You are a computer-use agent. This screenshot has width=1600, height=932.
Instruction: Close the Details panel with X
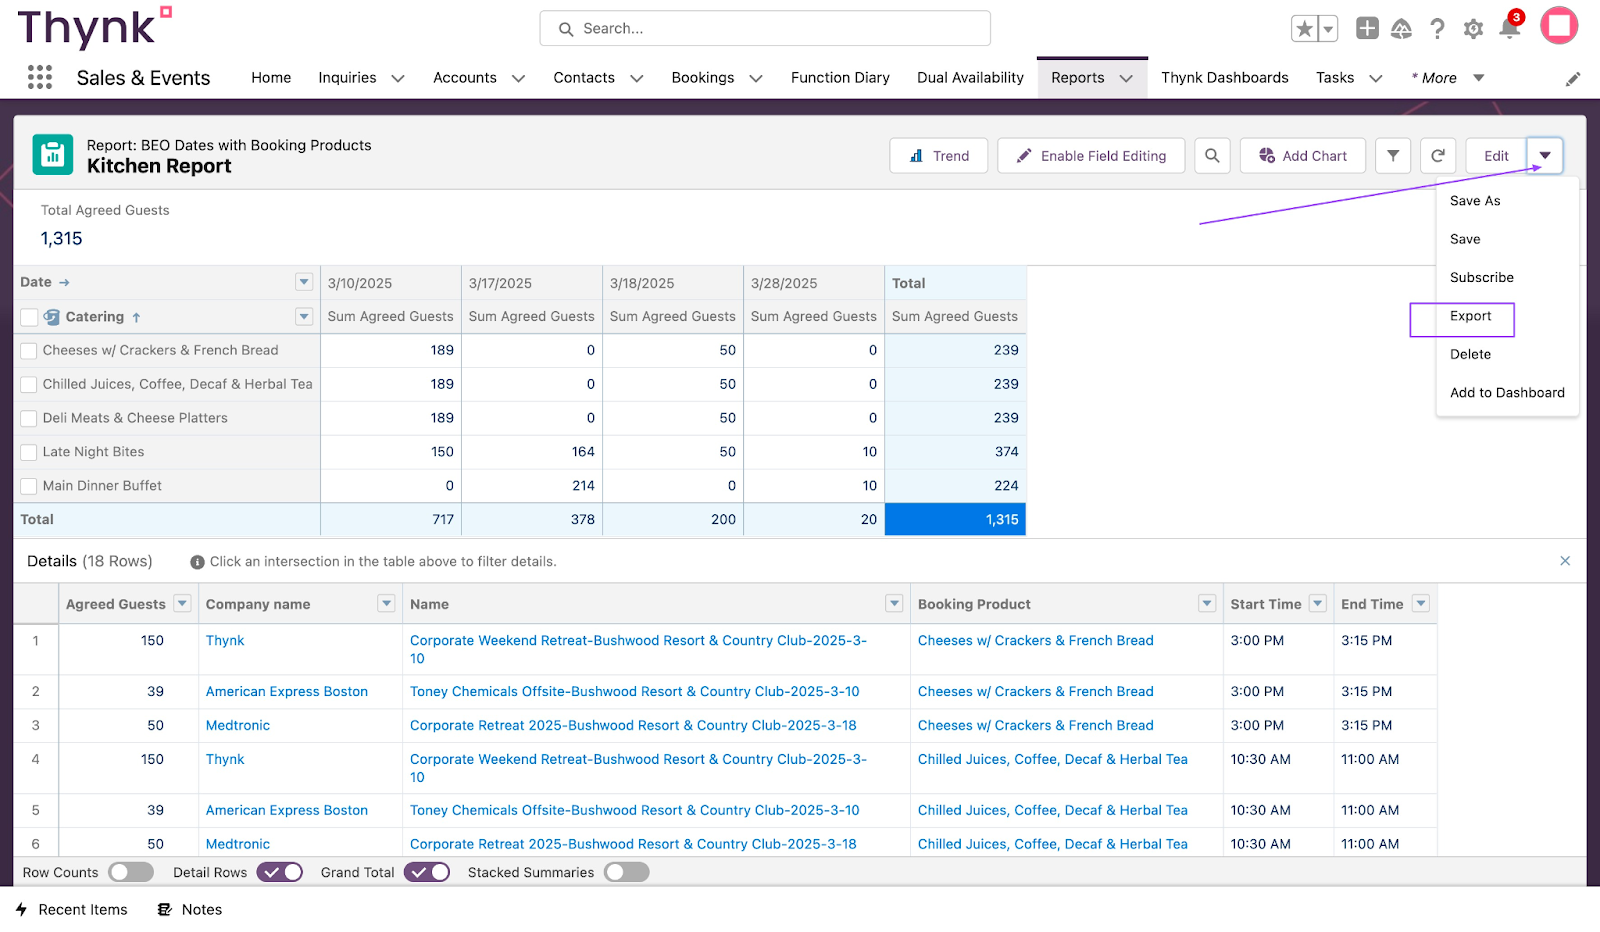[1565, 561]
